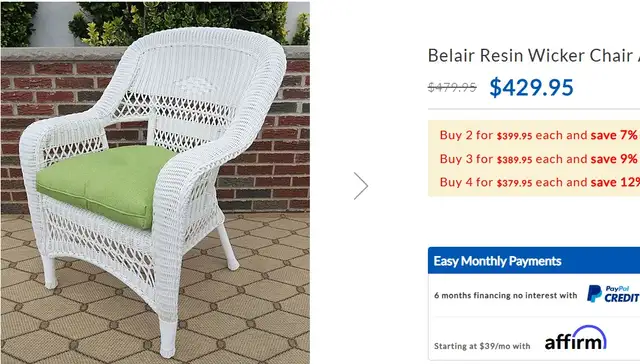
Task: Click the green seat cushion in photo
Action: tap(108, 186)
